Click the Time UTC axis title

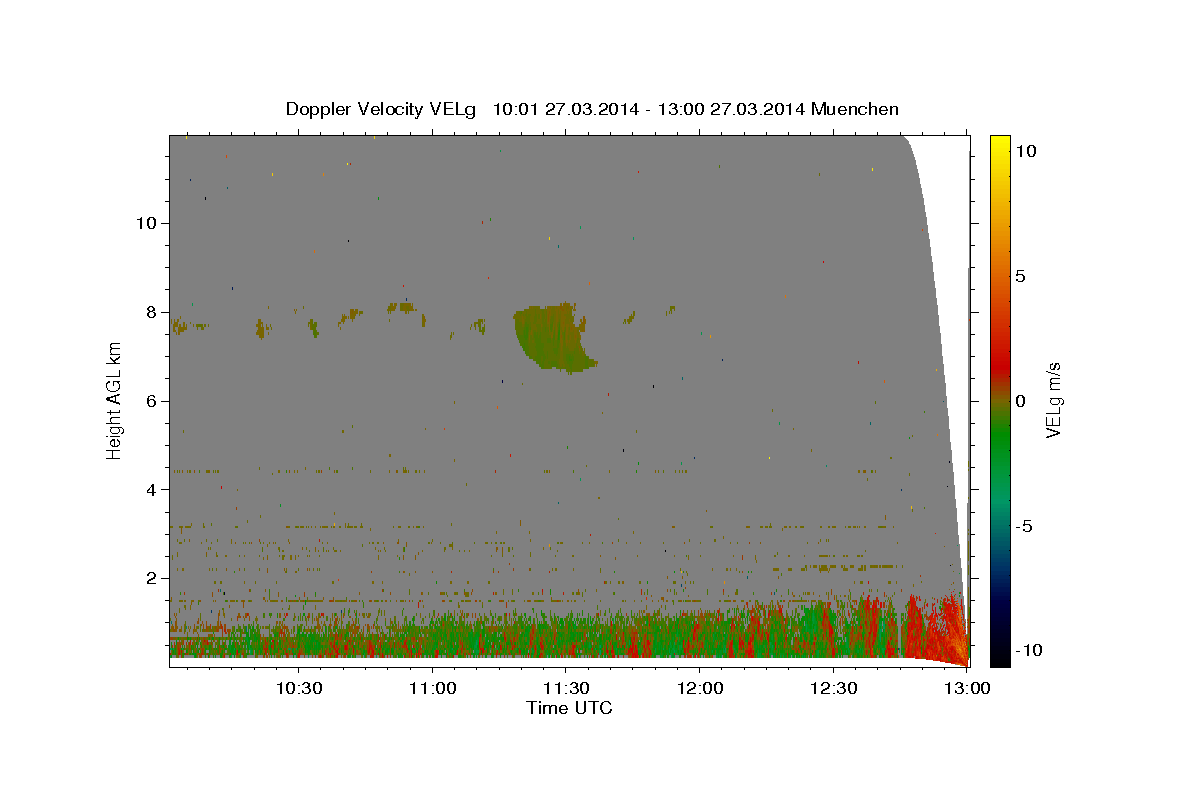[569, 708]
